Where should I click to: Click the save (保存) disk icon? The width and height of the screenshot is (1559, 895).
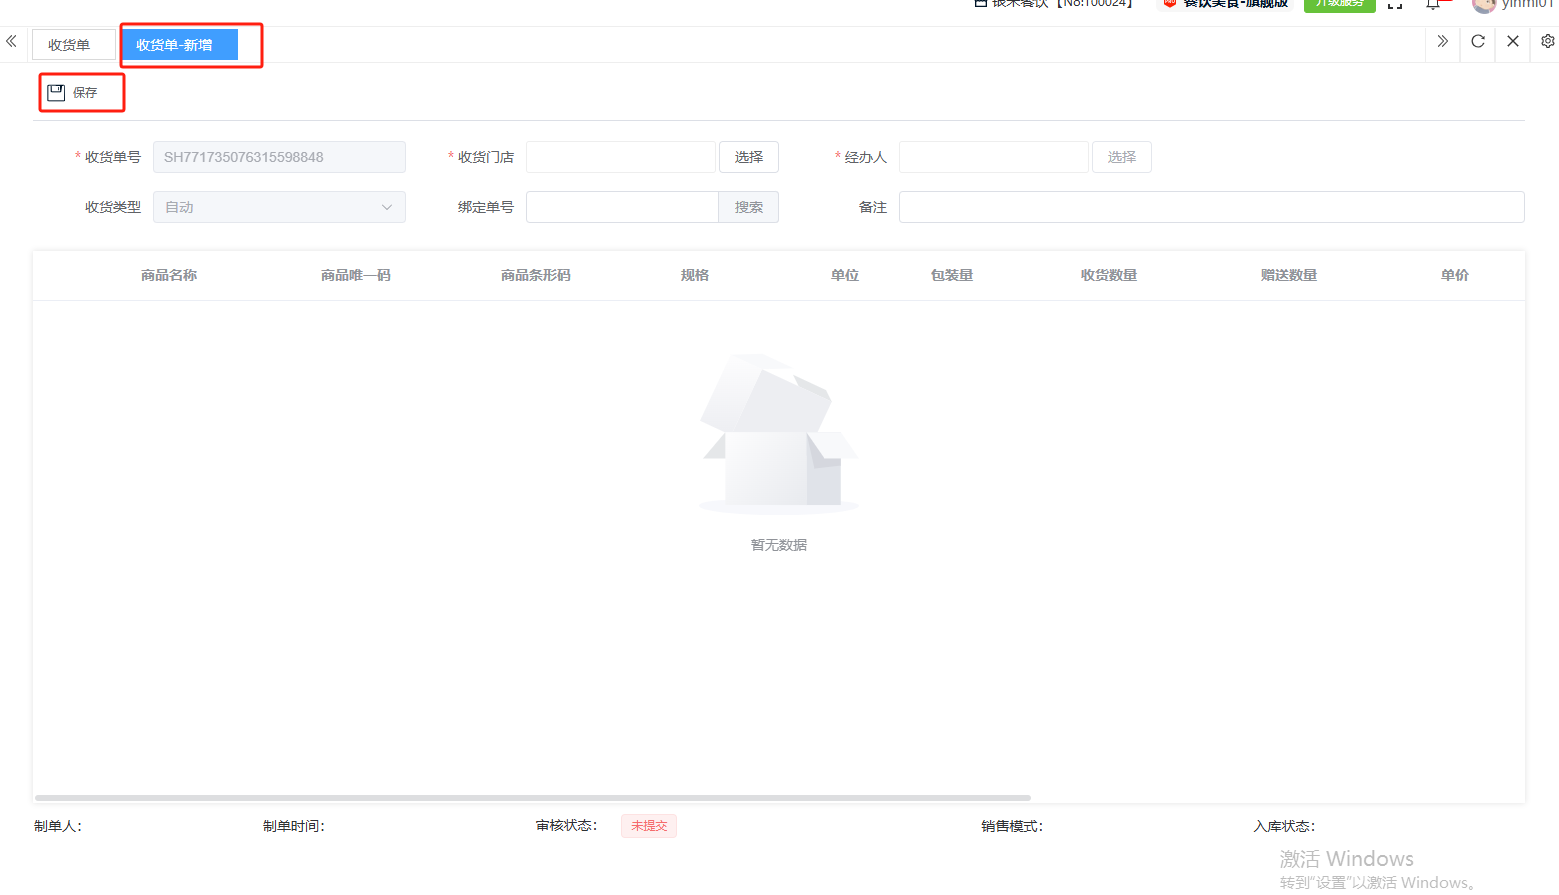pos(57,93)
